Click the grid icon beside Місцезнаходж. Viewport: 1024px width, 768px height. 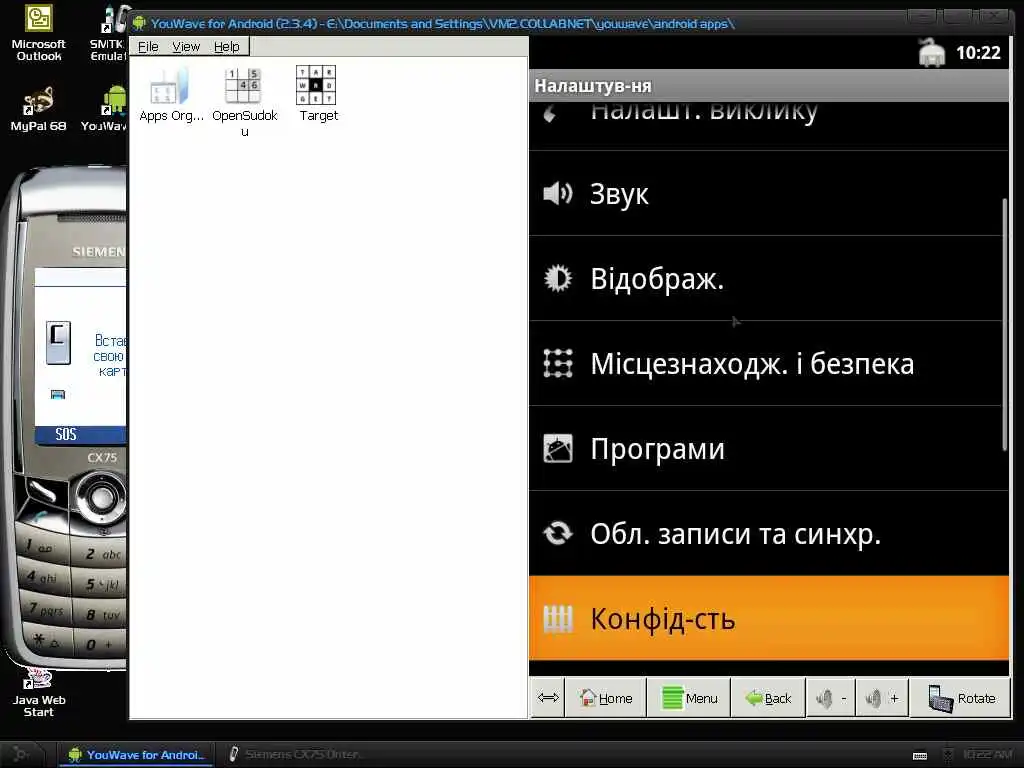click(x=558, y=364)
